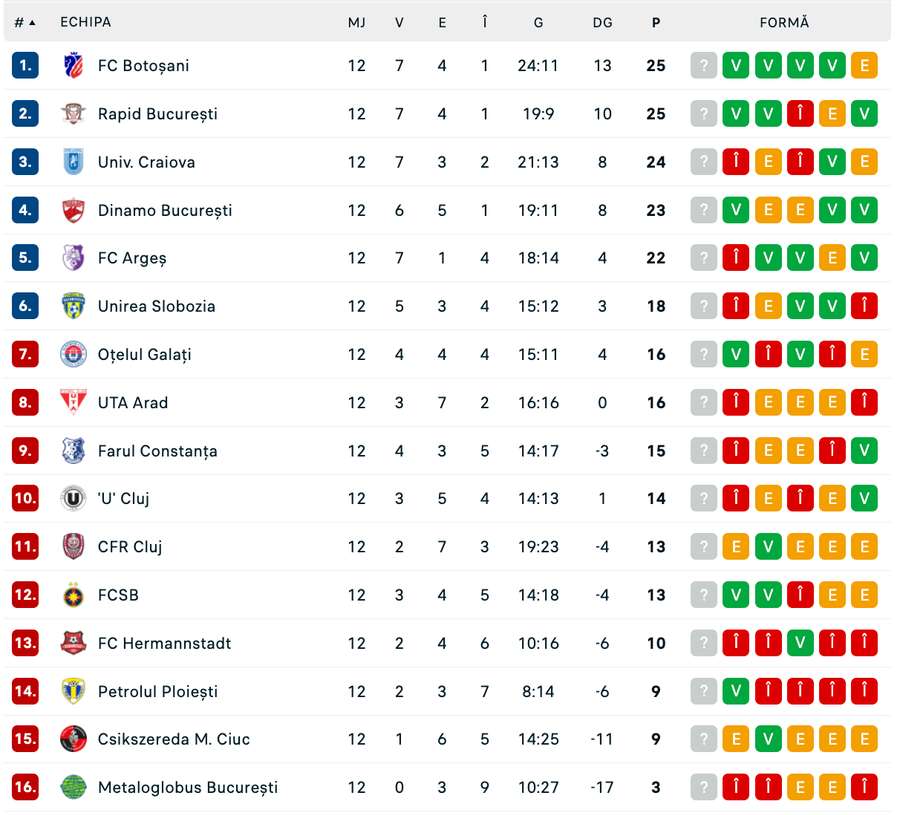
Task: Click the FC Botoșani club crest
Action: click(x=73, y=66)
